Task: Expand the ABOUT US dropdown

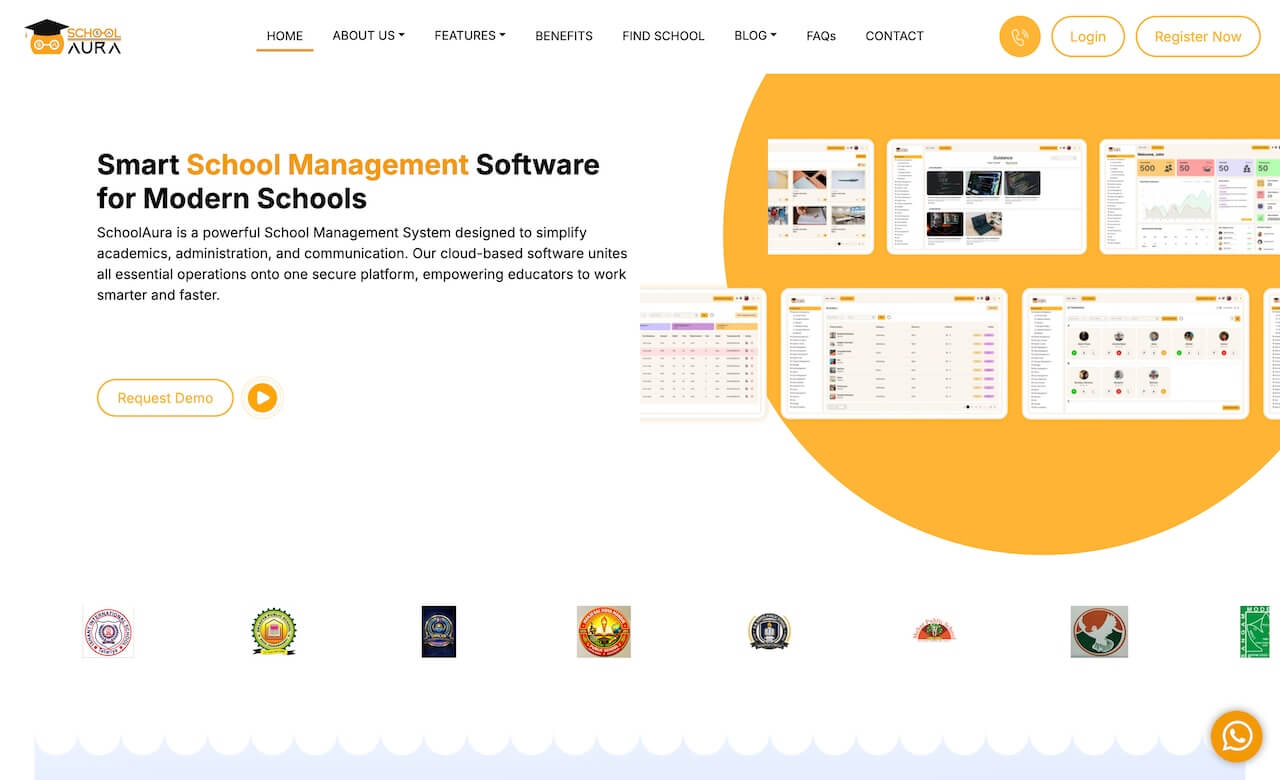Action: click(368, 36)
